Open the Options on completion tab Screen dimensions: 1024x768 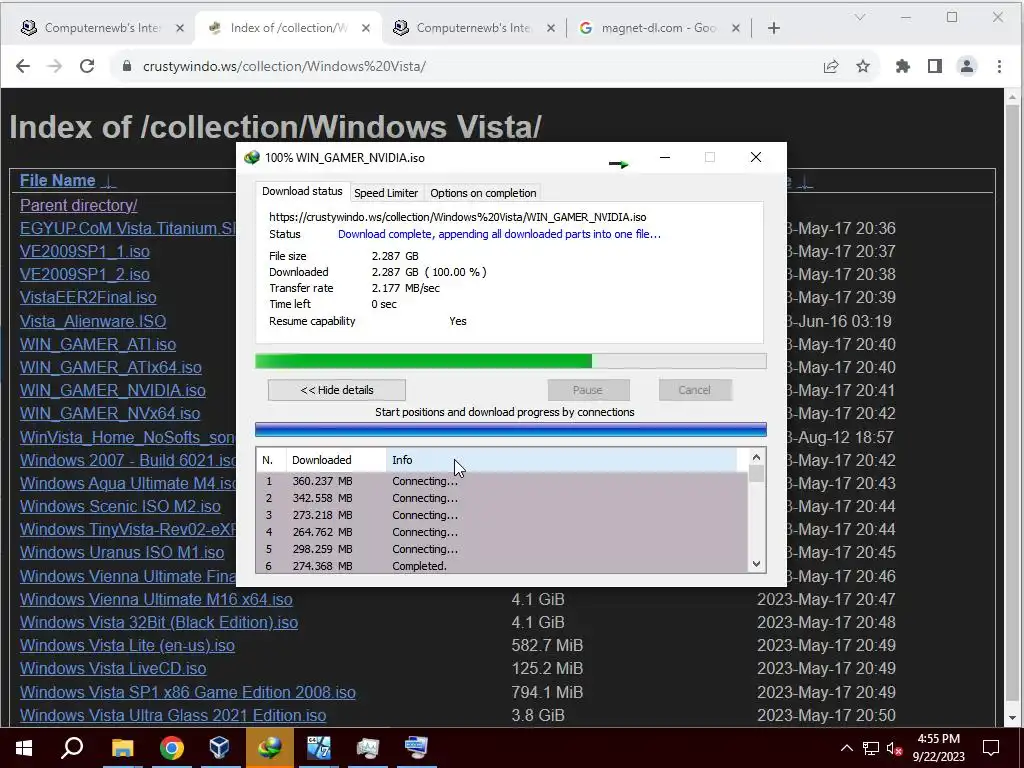(x=483, y=193)
